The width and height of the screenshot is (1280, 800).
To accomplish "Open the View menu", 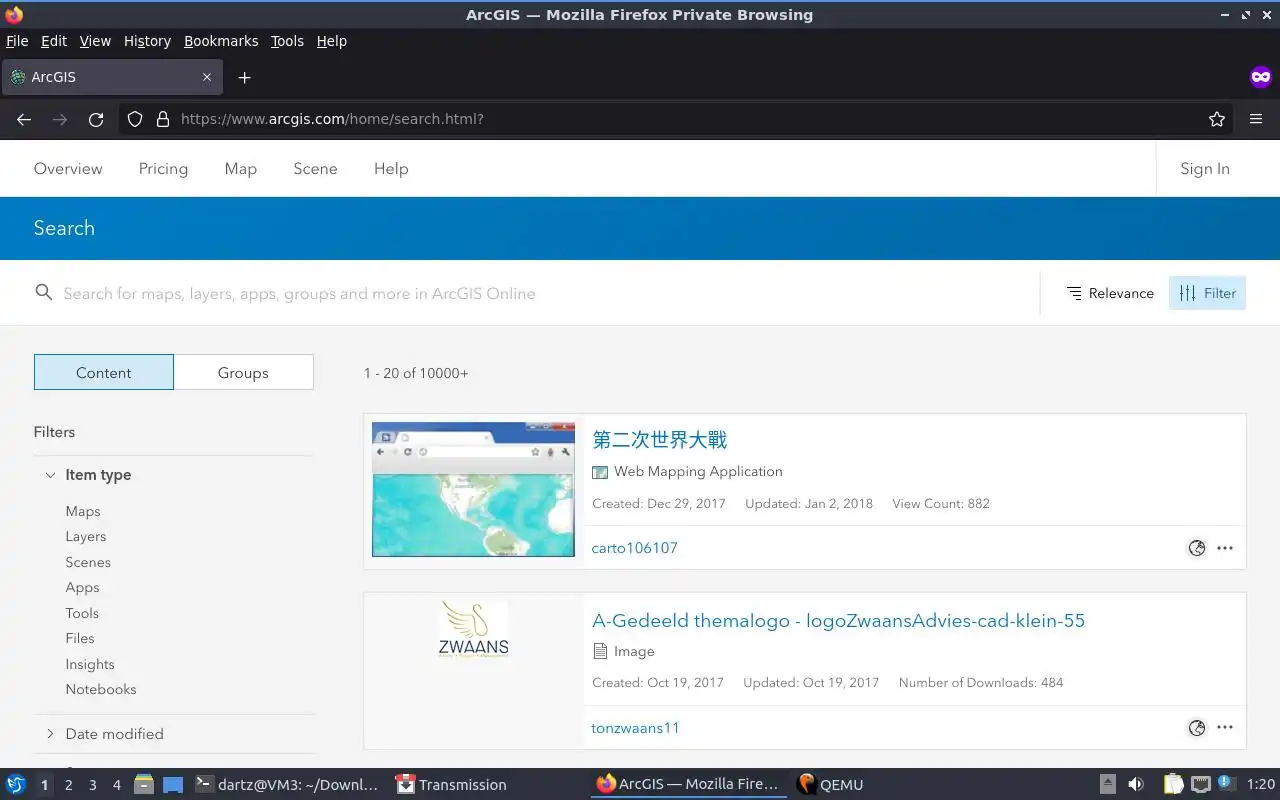I will pos(95,41).
